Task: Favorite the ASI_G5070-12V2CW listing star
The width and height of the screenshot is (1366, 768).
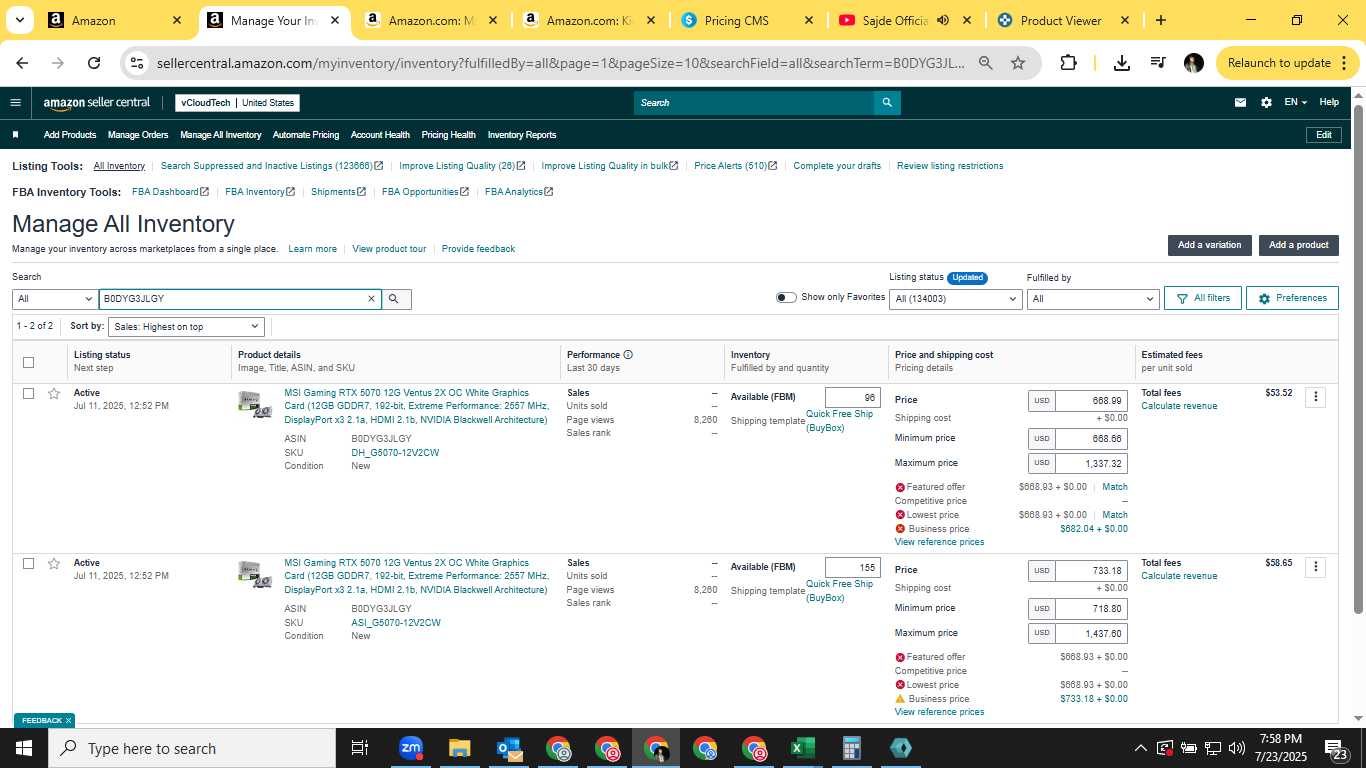Action: pos(54,563)
